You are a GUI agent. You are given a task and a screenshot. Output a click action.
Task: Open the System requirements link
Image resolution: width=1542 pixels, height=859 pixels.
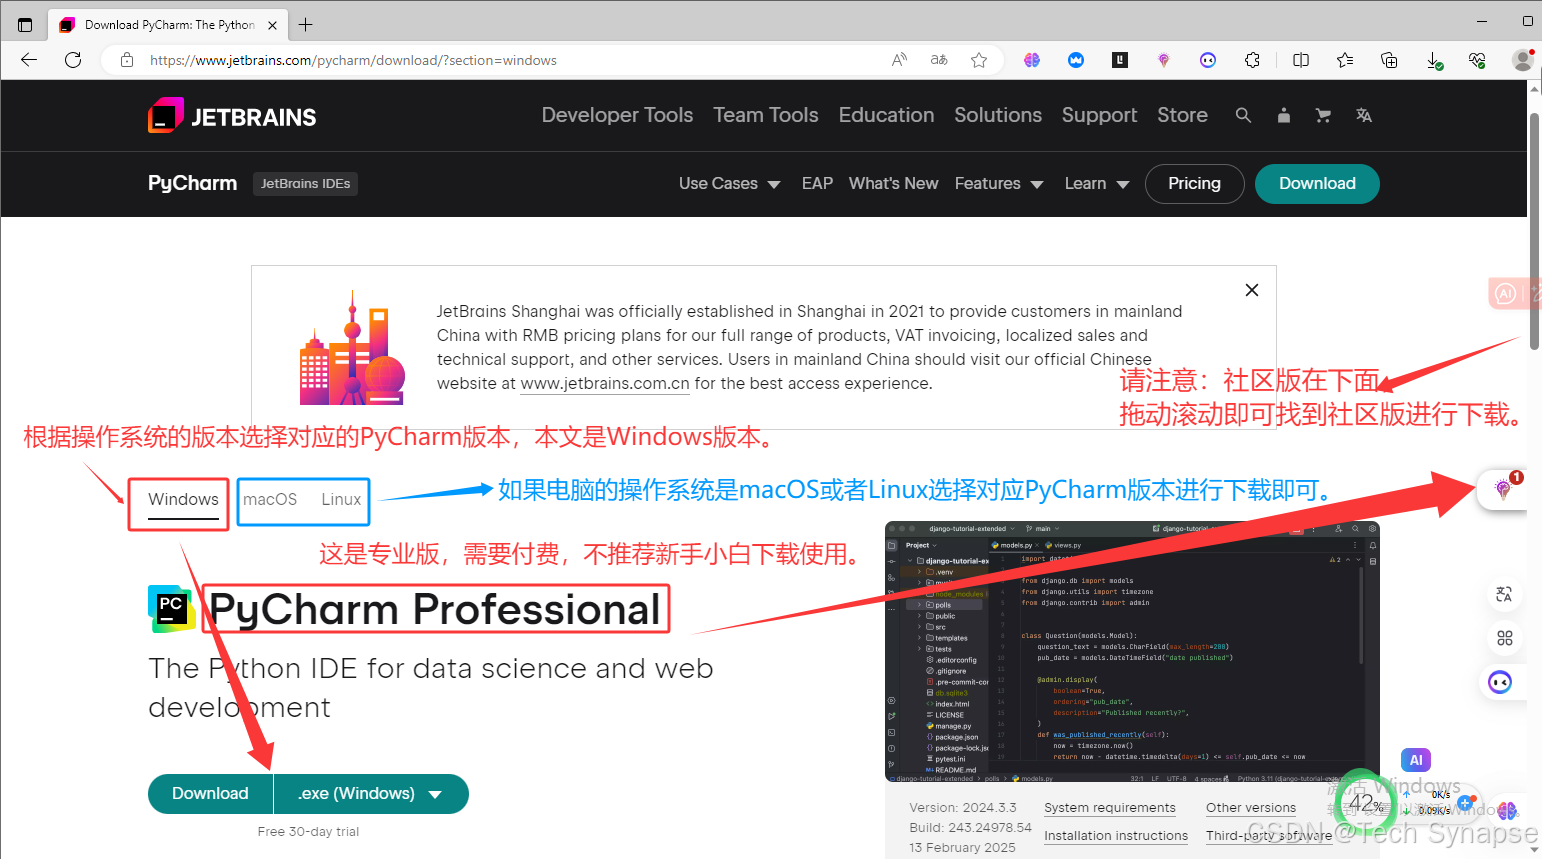1110,808
